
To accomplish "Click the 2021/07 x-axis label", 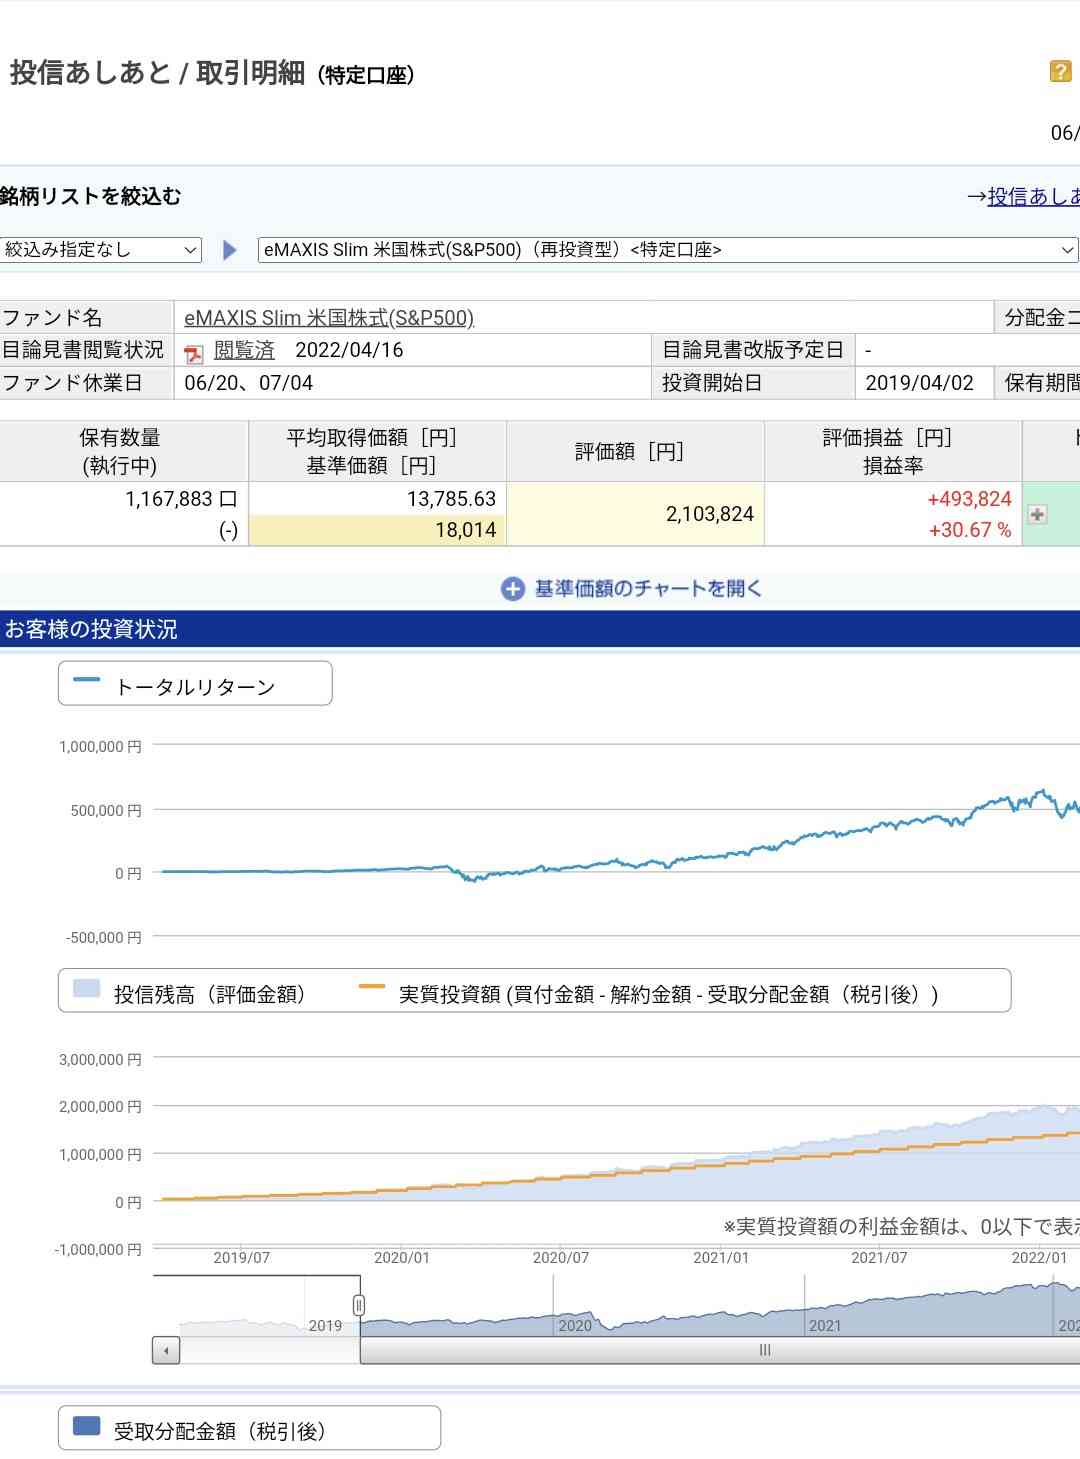I will tap(879, 1258).
